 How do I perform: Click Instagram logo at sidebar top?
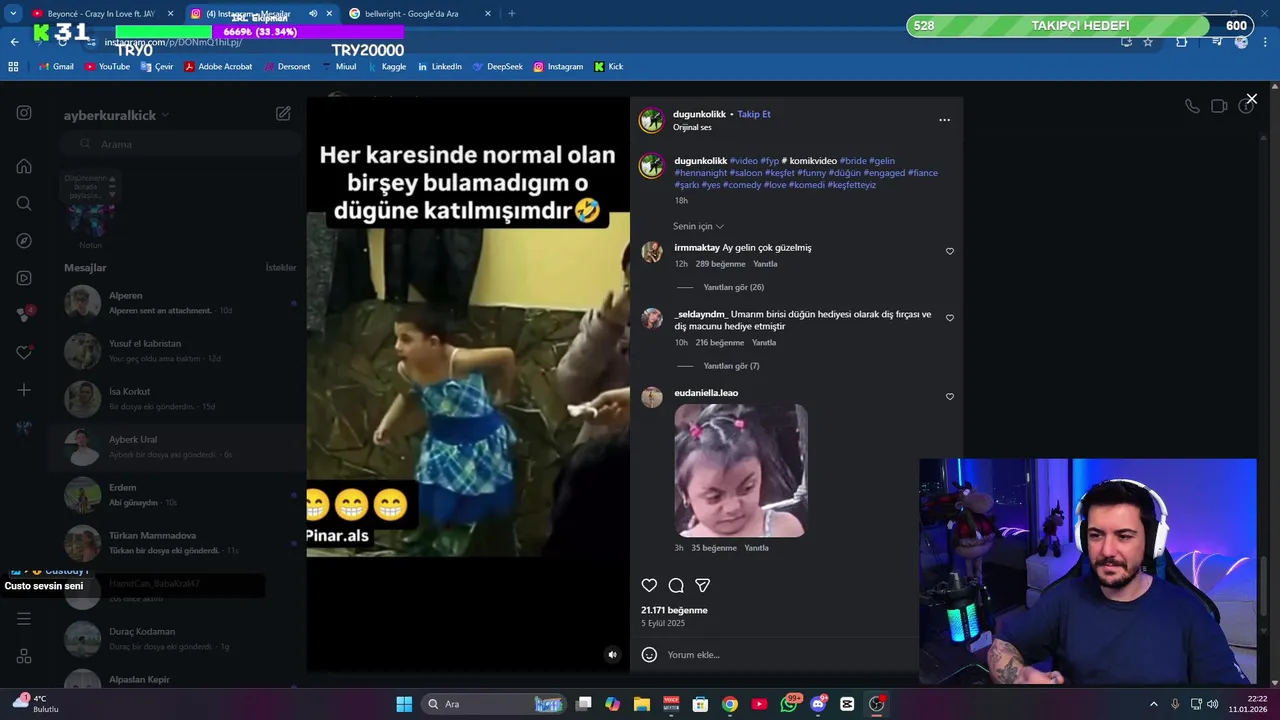(x=24, y=113)
